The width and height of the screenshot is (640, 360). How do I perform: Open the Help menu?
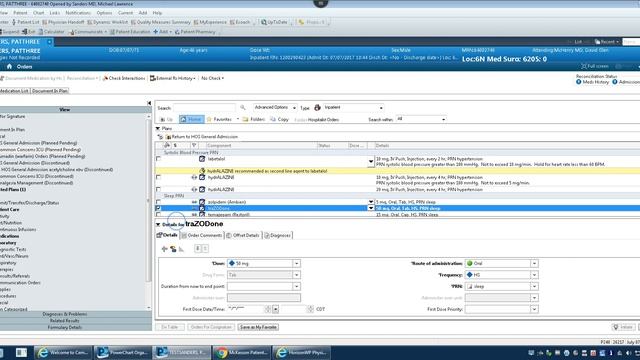(157, 13)
